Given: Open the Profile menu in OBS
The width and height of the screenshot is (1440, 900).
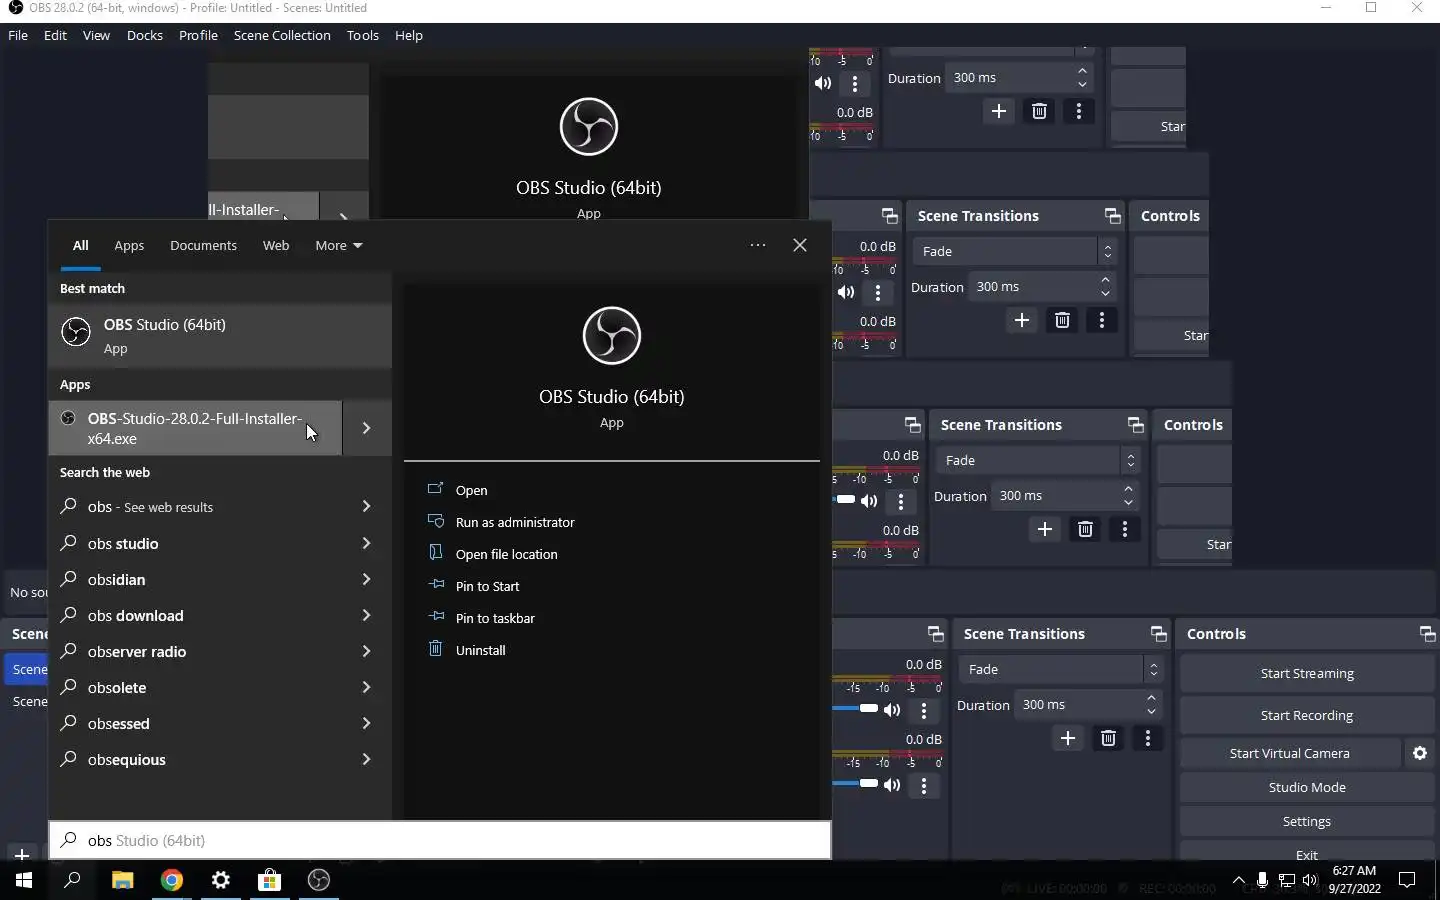Looking at the screenshot, I should (x=198, y=35).
